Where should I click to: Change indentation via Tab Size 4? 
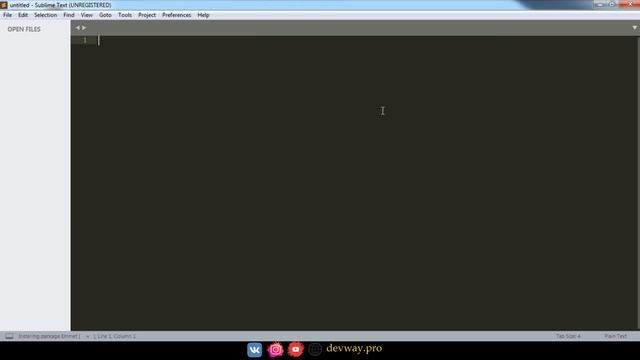pyautogui.click(x=568, y=336)
